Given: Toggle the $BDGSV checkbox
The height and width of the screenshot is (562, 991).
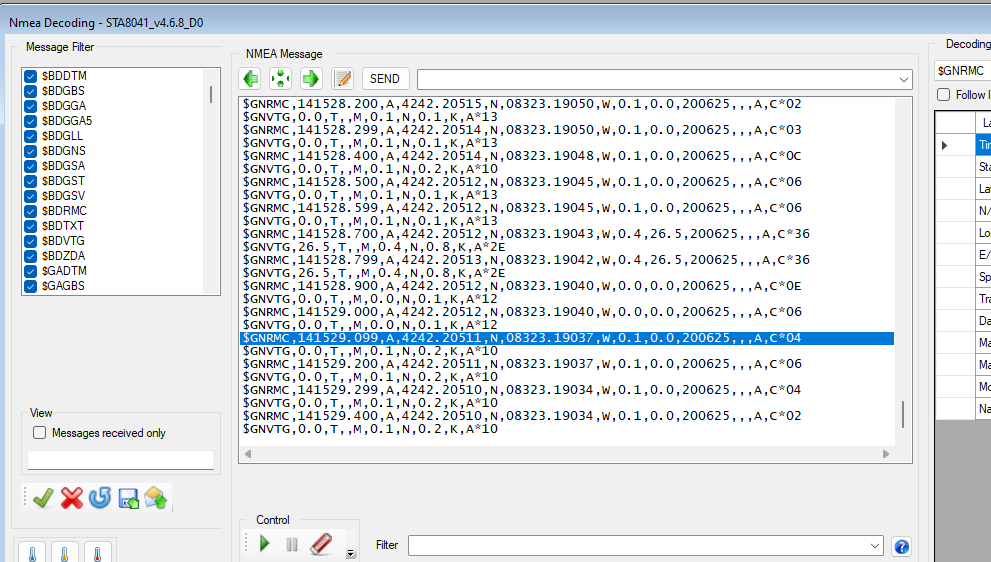Looking at the screenshot, I should [x=30, y=196].
